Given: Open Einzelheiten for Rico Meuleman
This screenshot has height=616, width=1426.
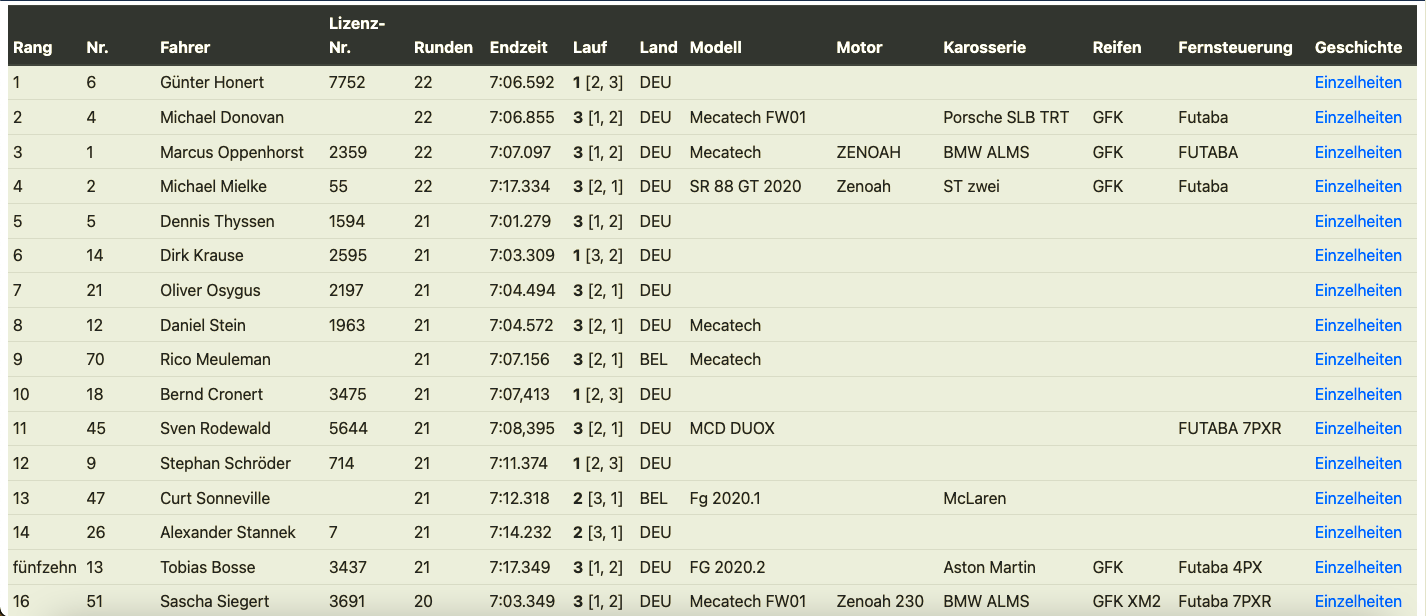Looking at the screenshot, I should 1358,360.
